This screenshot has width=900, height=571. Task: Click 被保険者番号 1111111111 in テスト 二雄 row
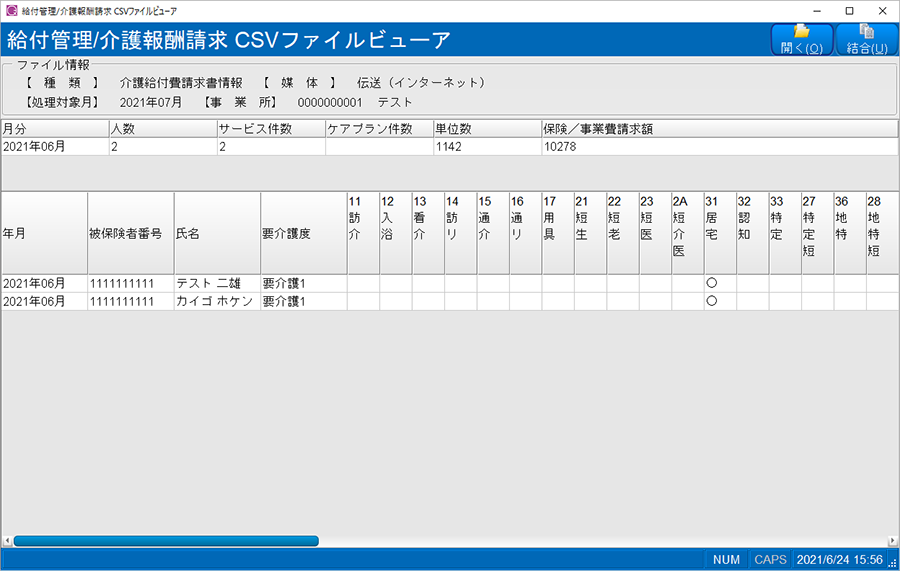(x=131, y=283)
